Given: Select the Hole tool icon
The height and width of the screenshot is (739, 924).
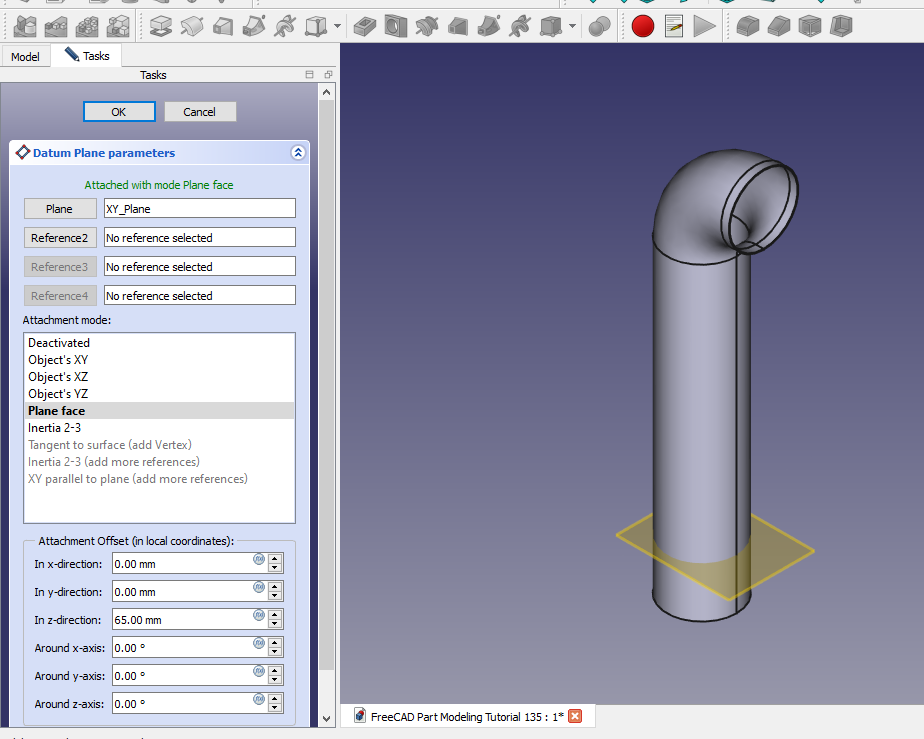Looking at the screenshot, I should [x=396, y=26].
